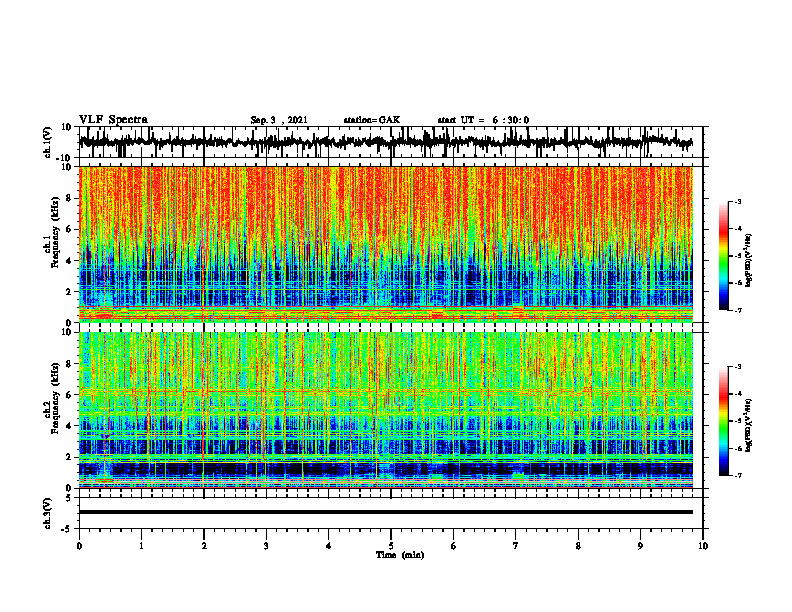Click the 'ch.1(V)' waveform axis label

[x=47, y=142]
